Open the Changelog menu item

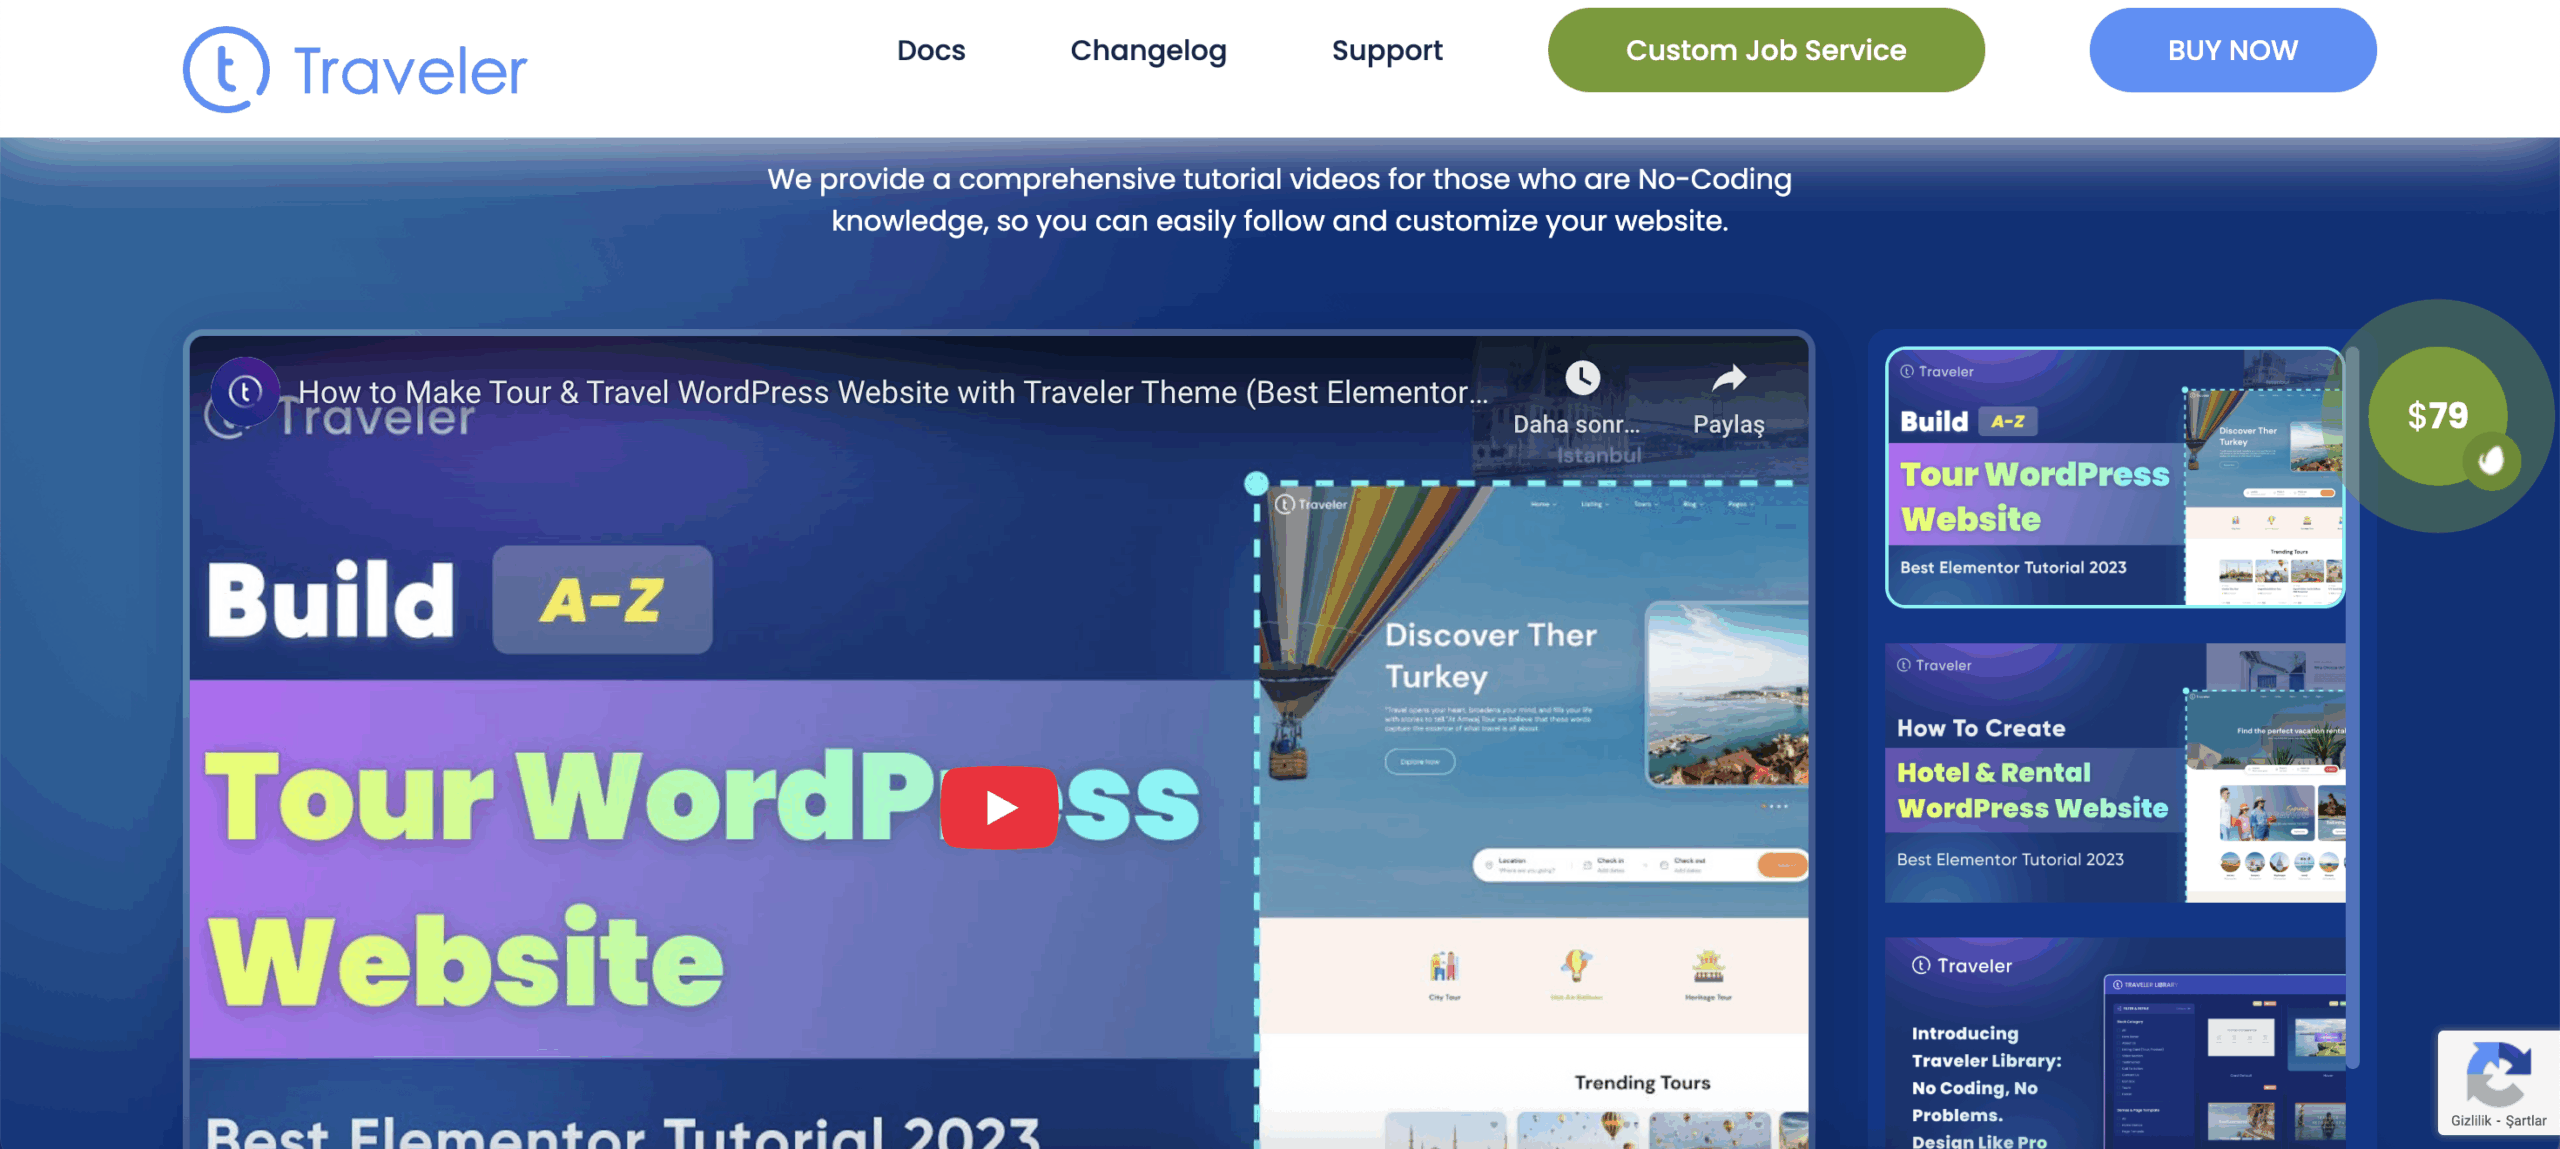click(x=1148, y=50)
